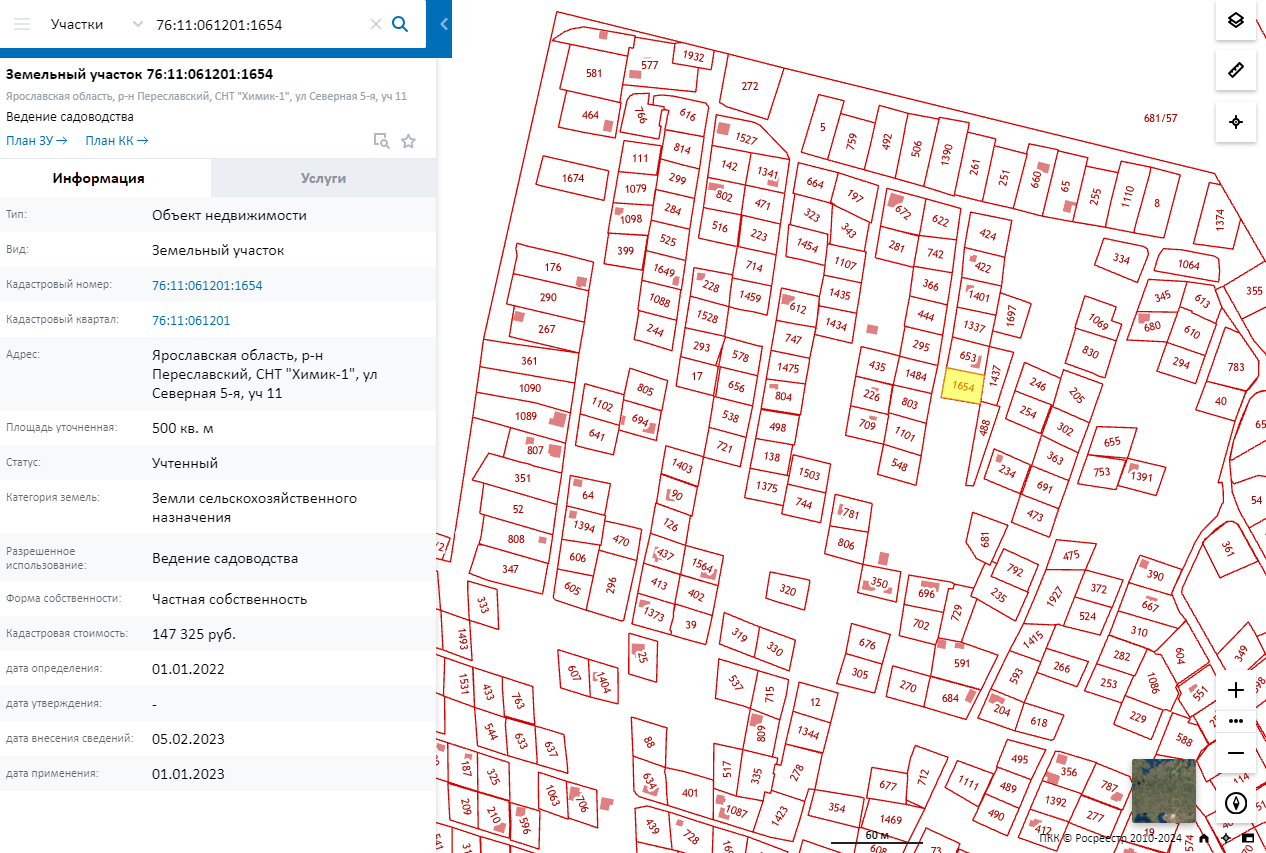Click the land category Земли сельскохозяйственного назначения
The height and width of the screenshot is (853, 1266).
click(x=254, y=508)
